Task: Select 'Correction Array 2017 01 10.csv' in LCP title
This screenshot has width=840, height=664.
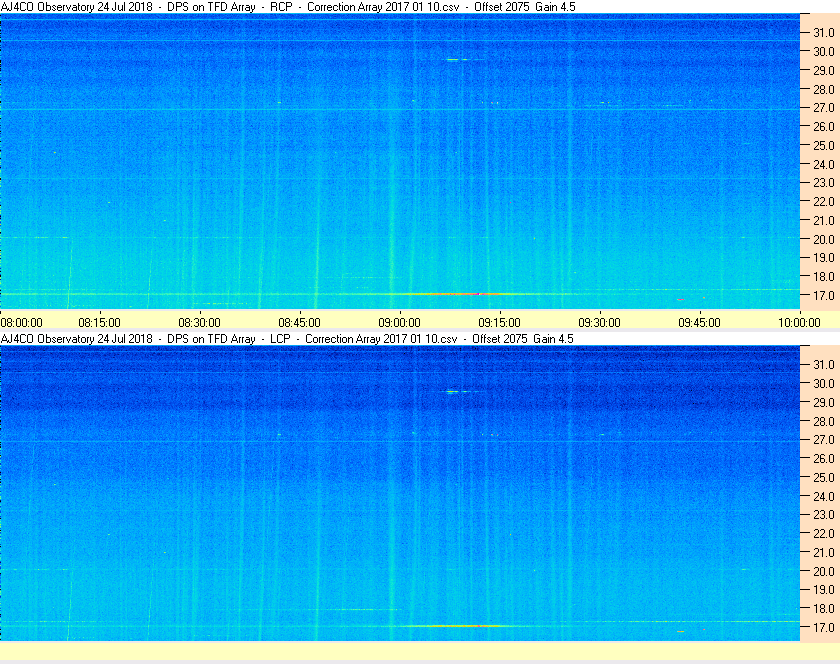Action: click(381, 339)
